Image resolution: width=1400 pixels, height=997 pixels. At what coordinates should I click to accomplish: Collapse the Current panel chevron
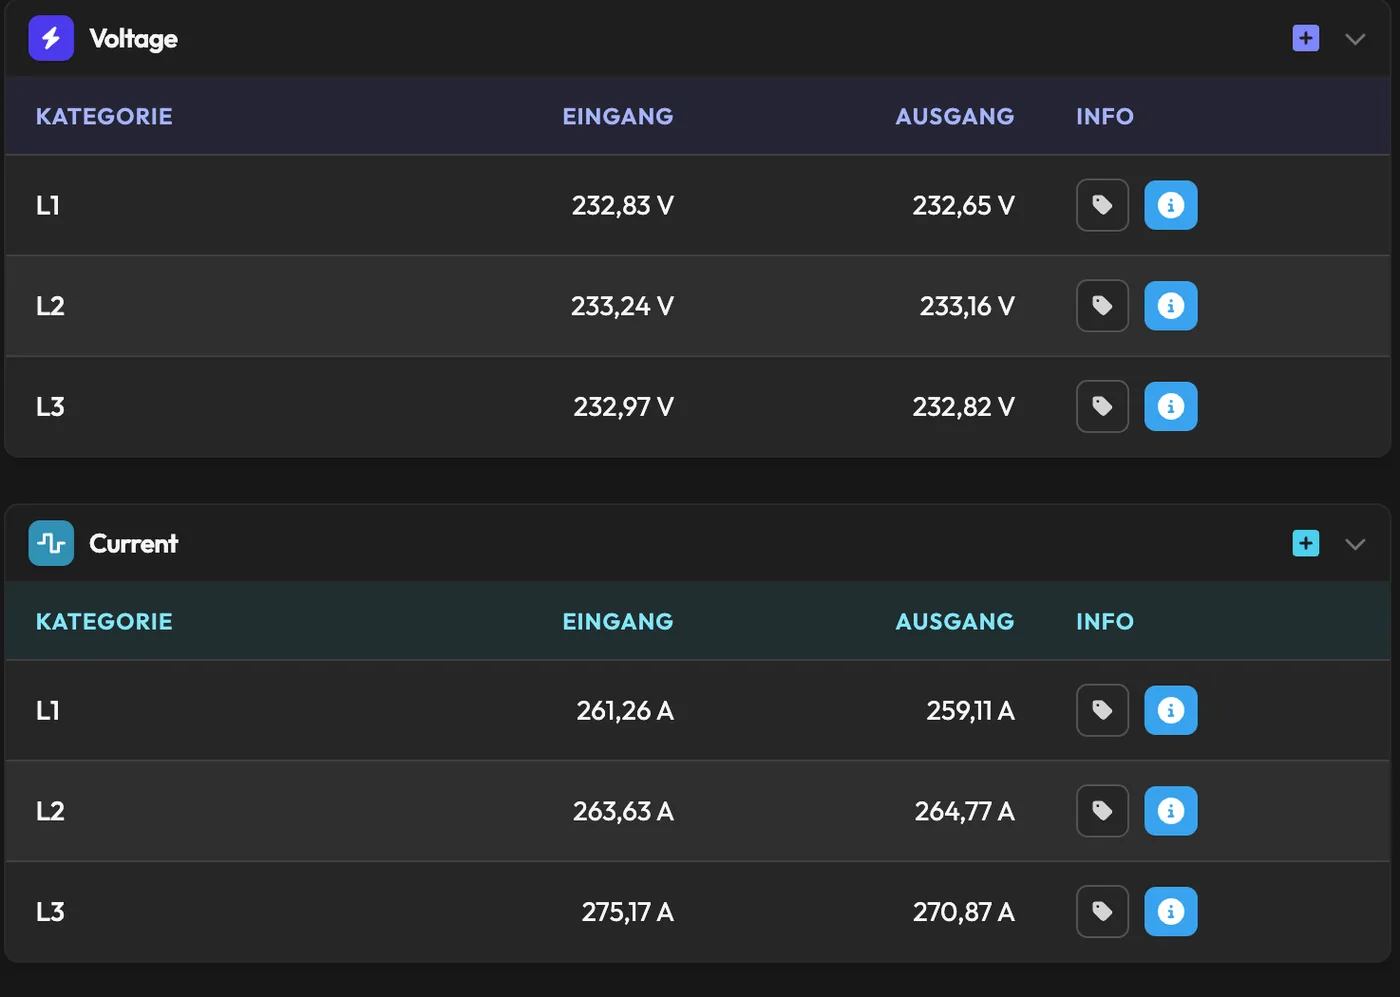[x=1355, y=544]
